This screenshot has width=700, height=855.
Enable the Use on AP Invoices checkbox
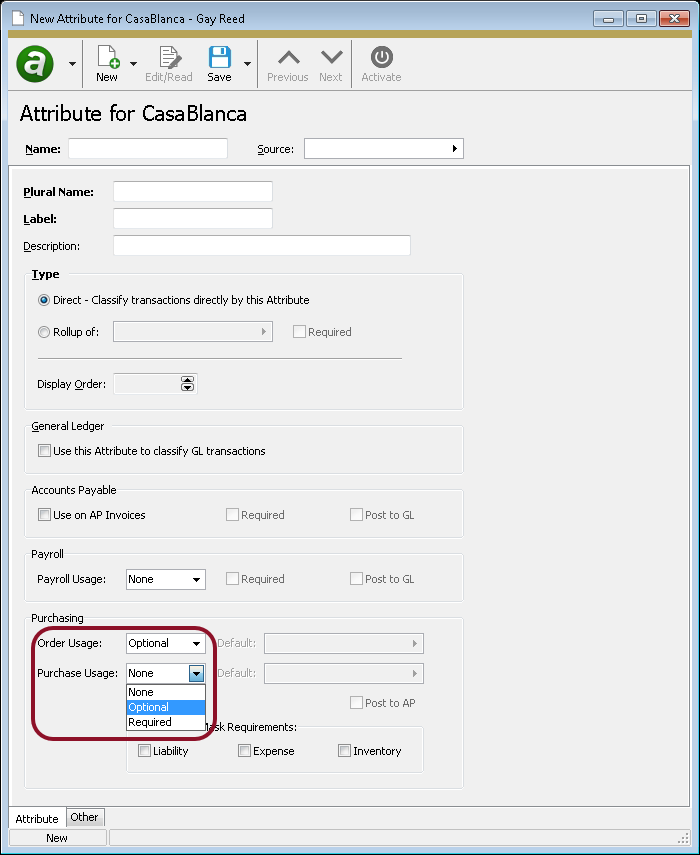44,514
